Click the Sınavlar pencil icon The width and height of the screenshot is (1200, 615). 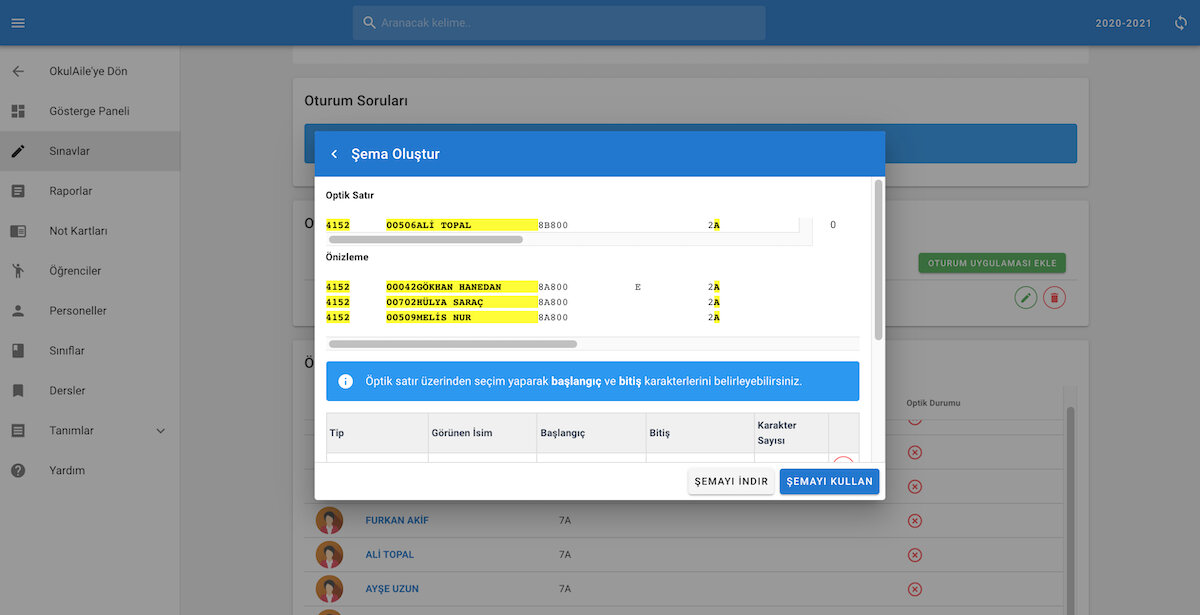click(x=18, y=151)
